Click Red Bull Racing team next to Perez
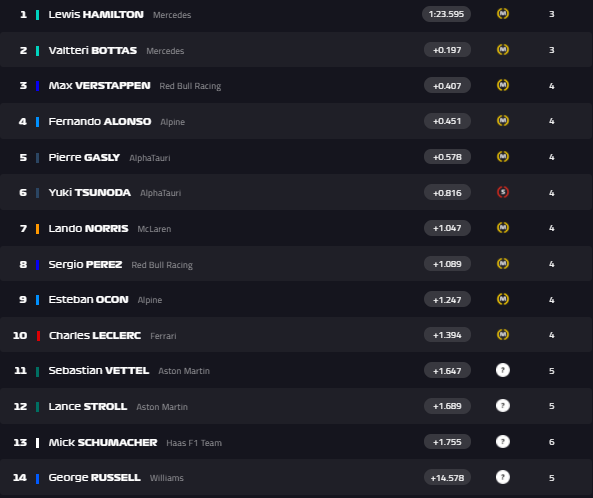 (x=162, y=265)
